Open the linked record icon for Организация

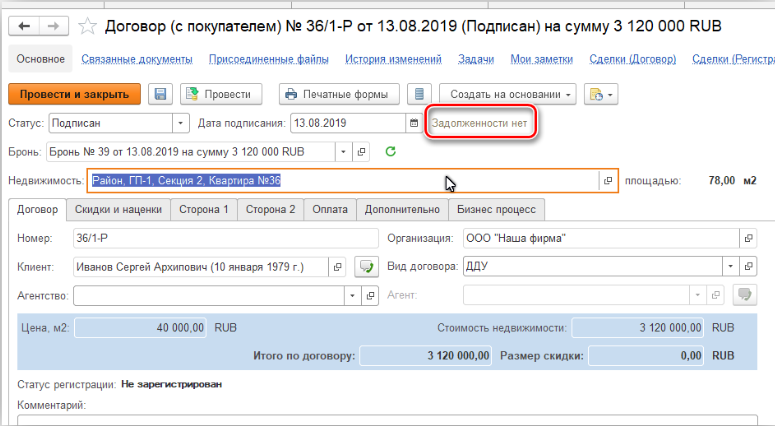click(746, 239)
